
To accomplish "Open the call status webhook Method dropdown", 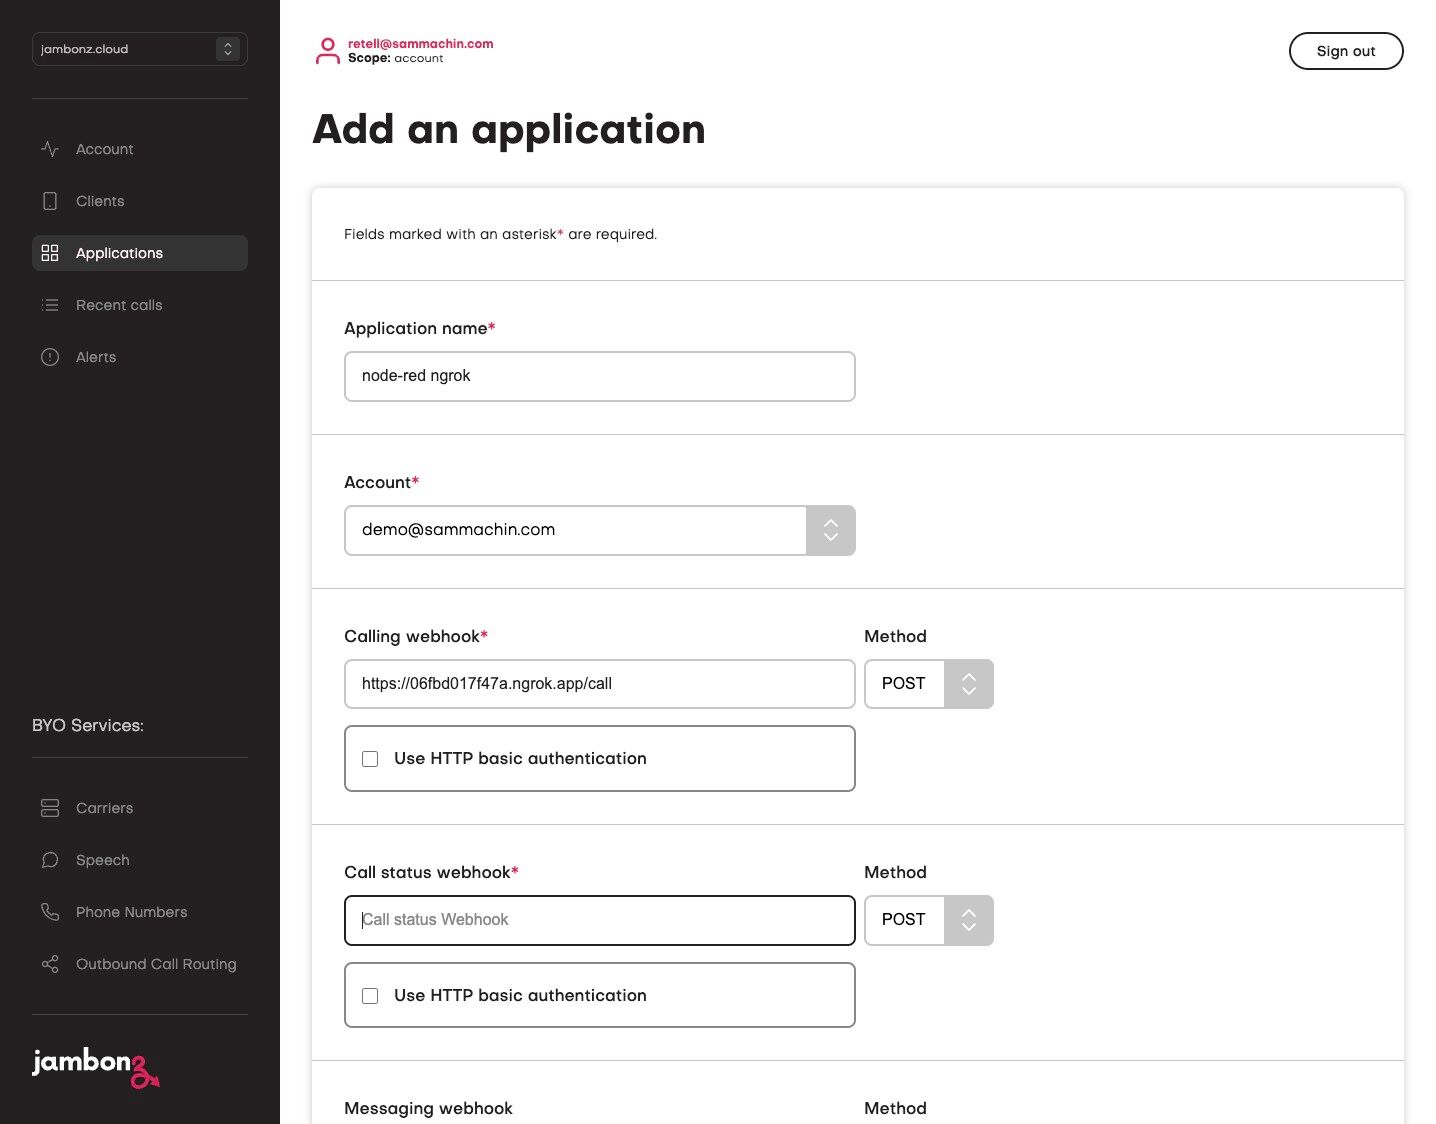I will [928, 920].
